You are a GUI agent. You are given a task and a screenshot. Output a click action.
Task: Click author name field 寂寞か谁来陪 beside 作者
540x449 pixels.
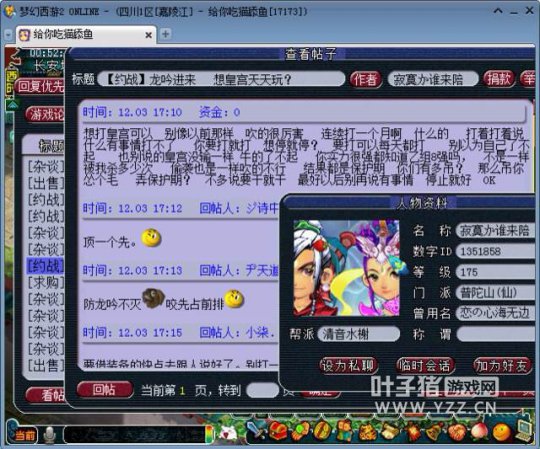coord(433,80)
